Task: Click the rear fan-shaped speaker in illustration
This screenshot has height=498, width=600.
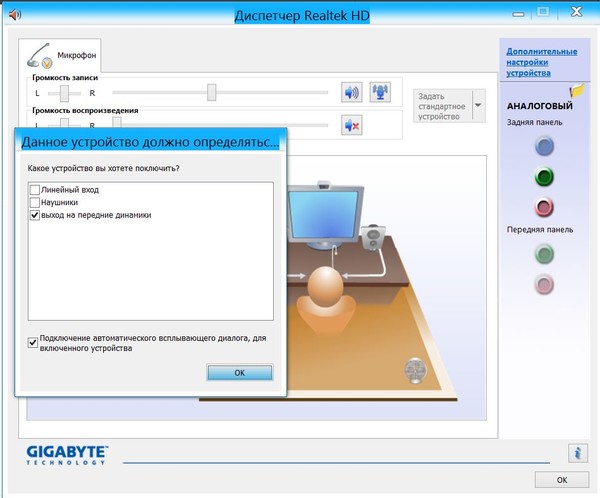Action: click(415, 370)
